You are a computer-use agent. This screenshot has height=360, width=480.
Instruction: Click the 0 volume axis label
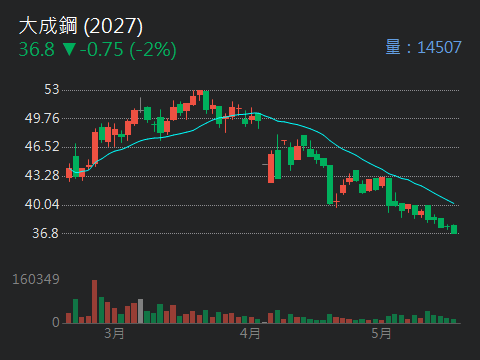click(56, 322)
